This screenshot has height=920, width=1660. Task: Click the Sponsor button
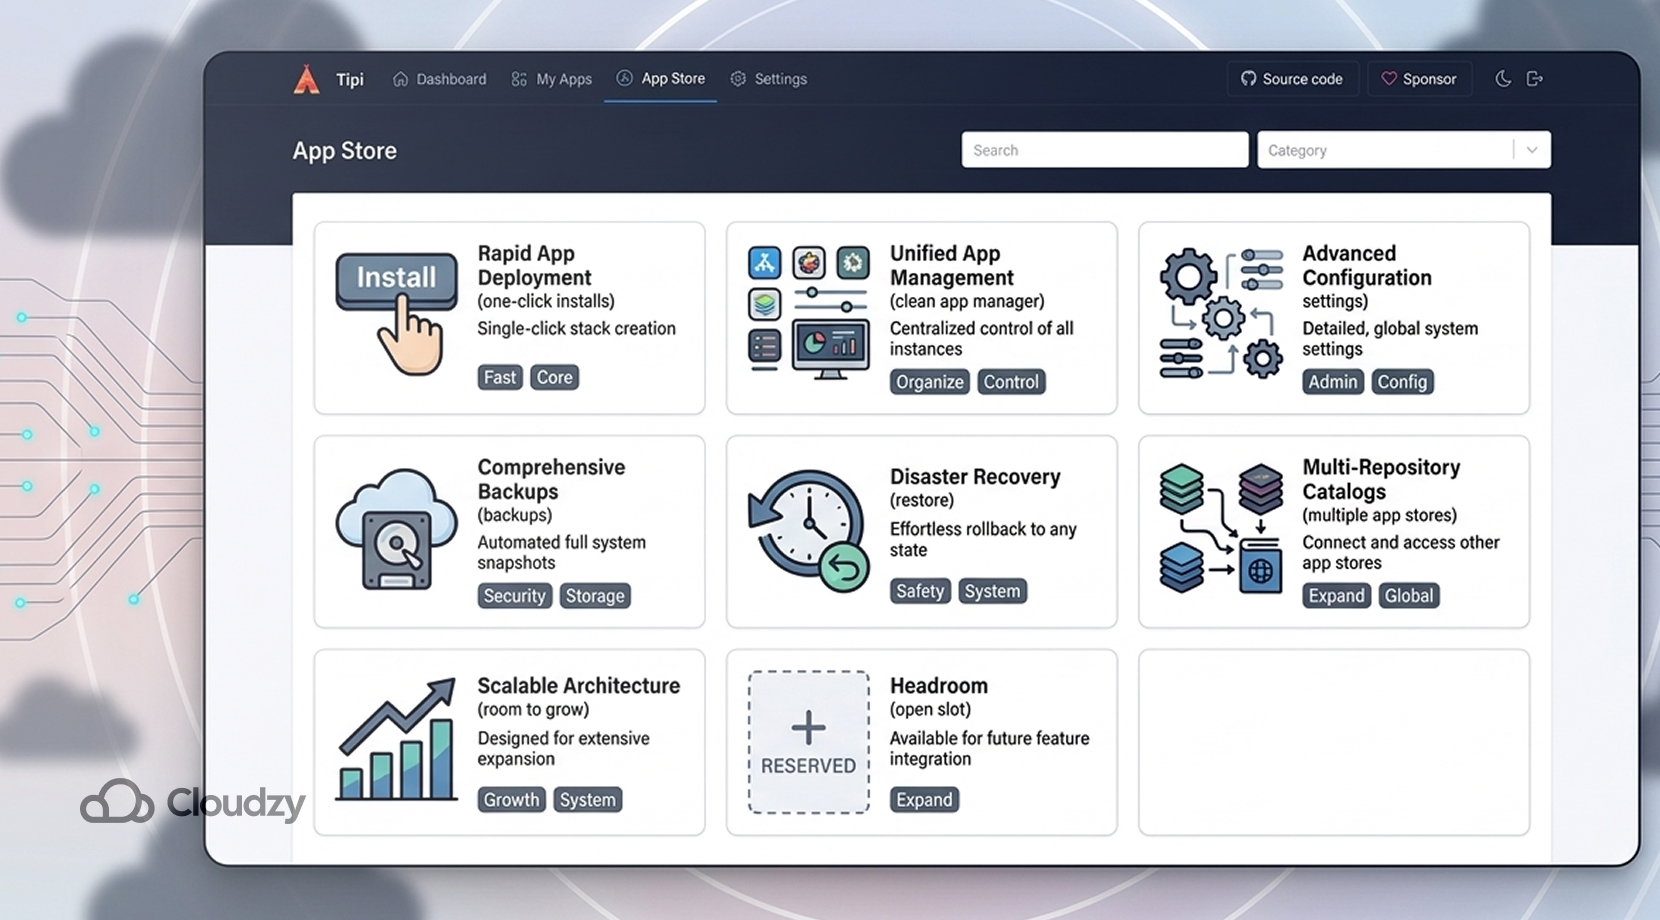(x=1419, y=78)
